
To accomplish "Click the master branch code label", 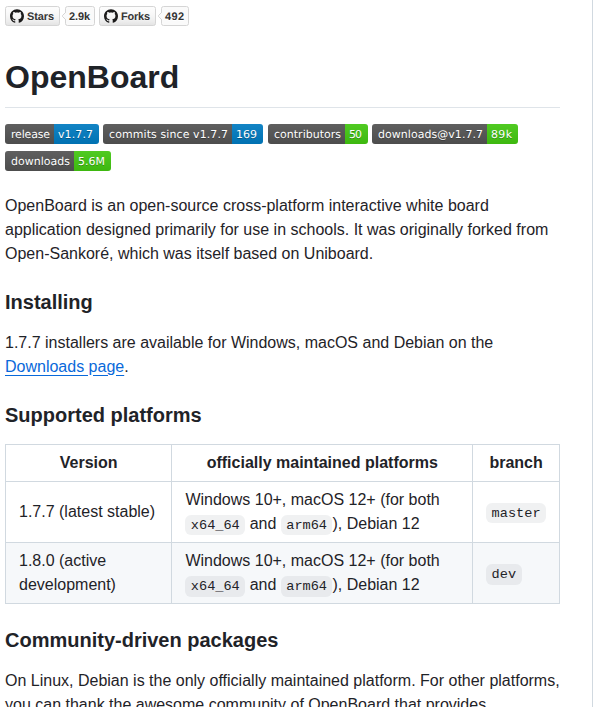I will 516,513.
